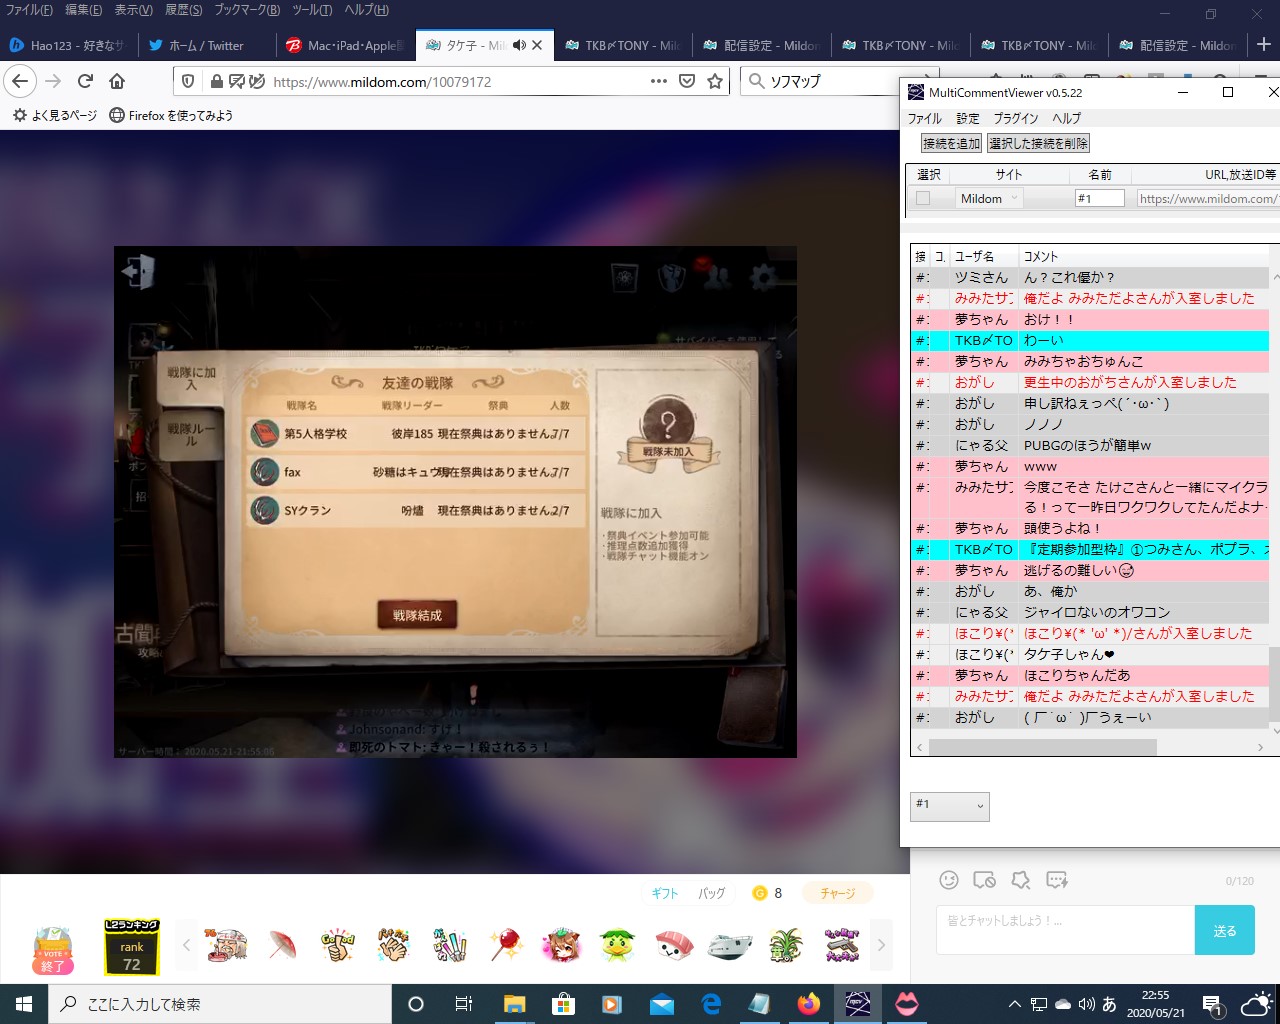Open 設定 menu in MultiCommentViewer
1280x1024 pixels.
point(968,118)
